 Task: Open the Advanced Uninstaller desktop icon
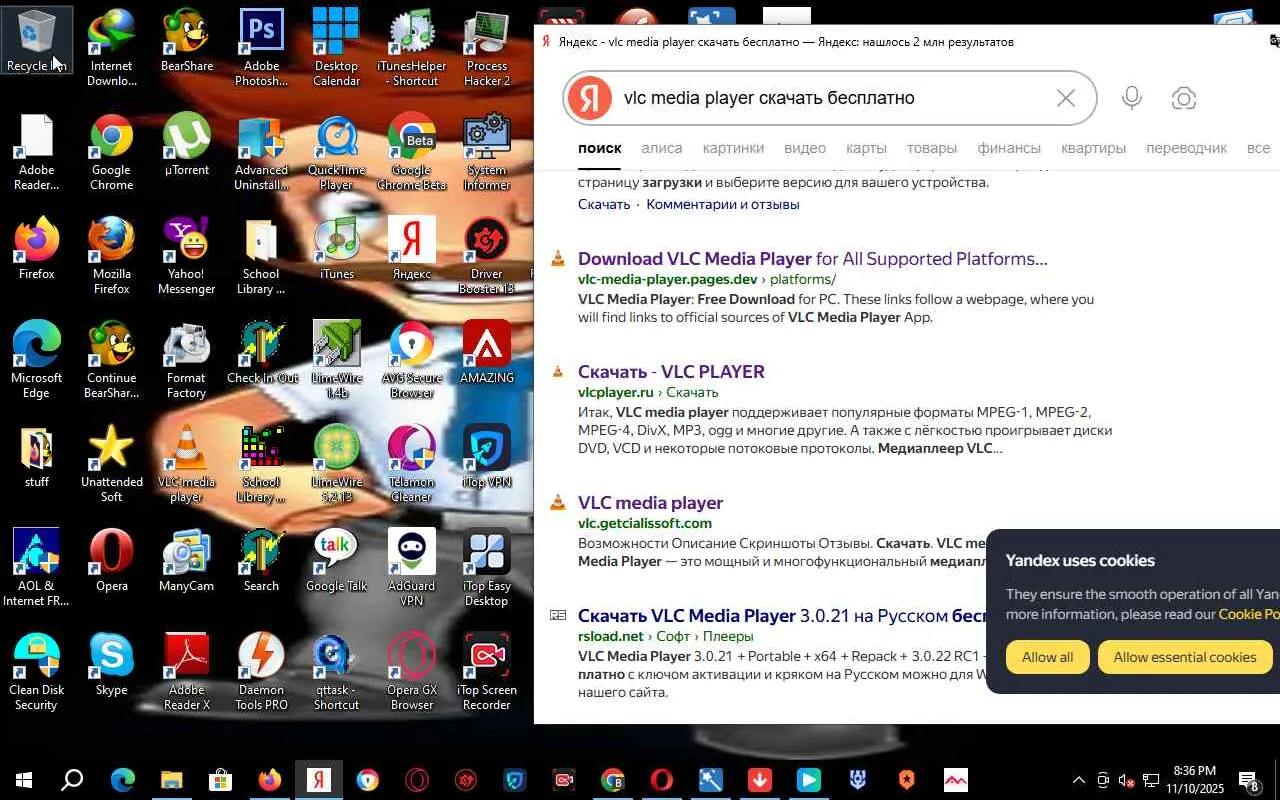click(261, 152)
